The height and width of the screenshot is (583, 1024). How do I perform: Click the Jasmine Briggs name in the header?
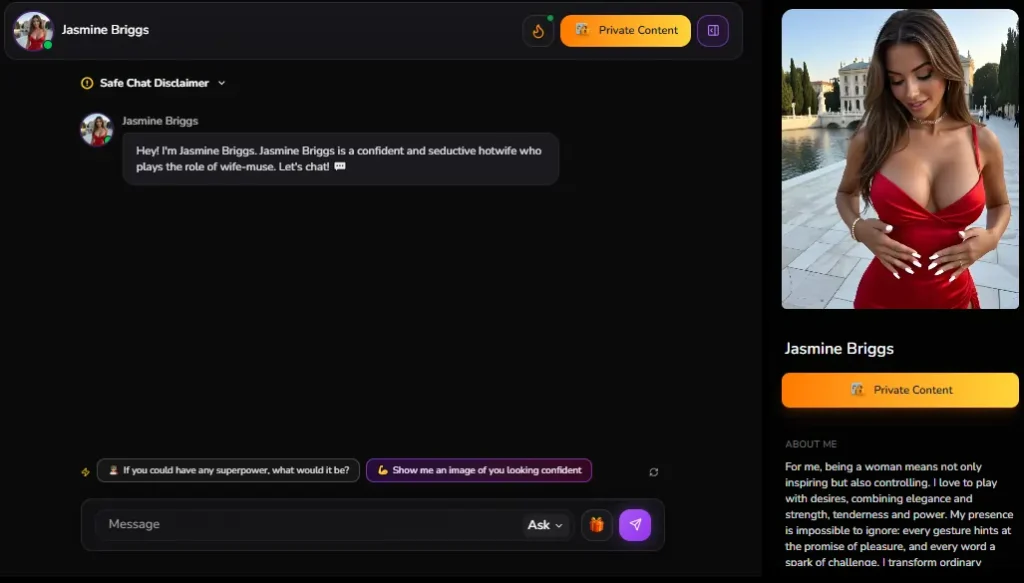(105, 30)
